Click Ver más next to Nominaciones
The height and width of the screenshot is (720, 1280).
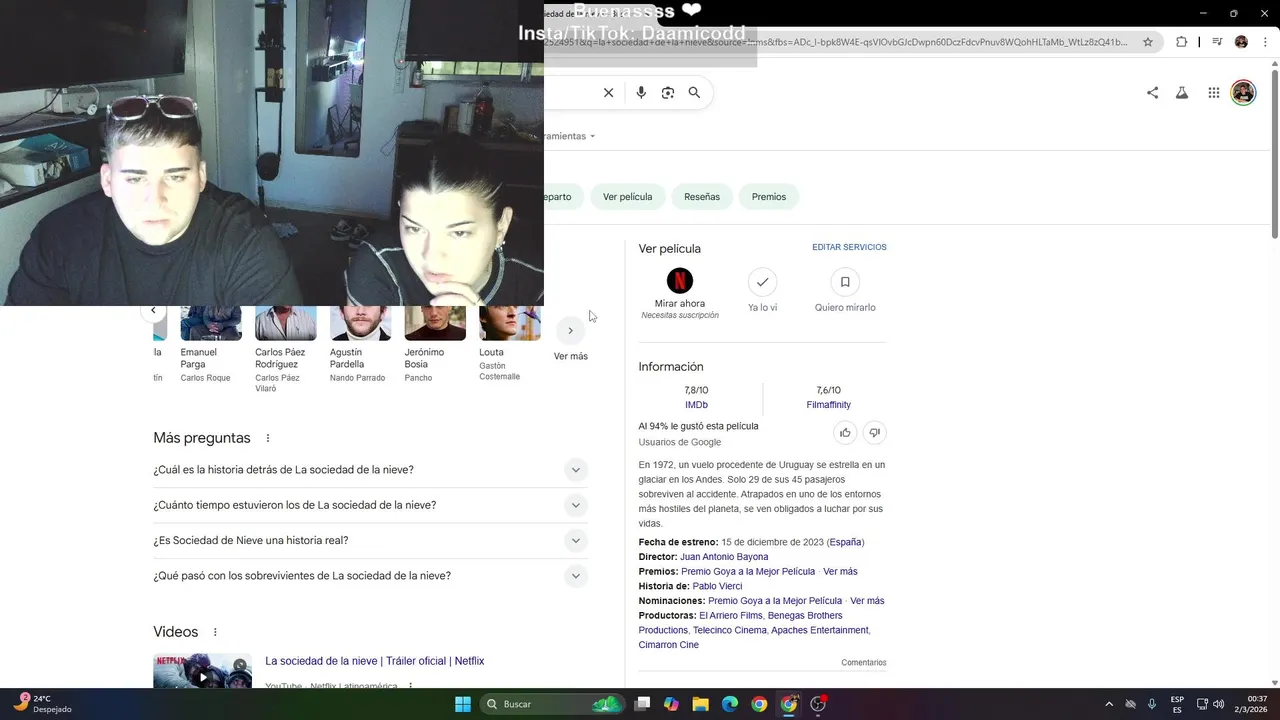pos(867,601)
